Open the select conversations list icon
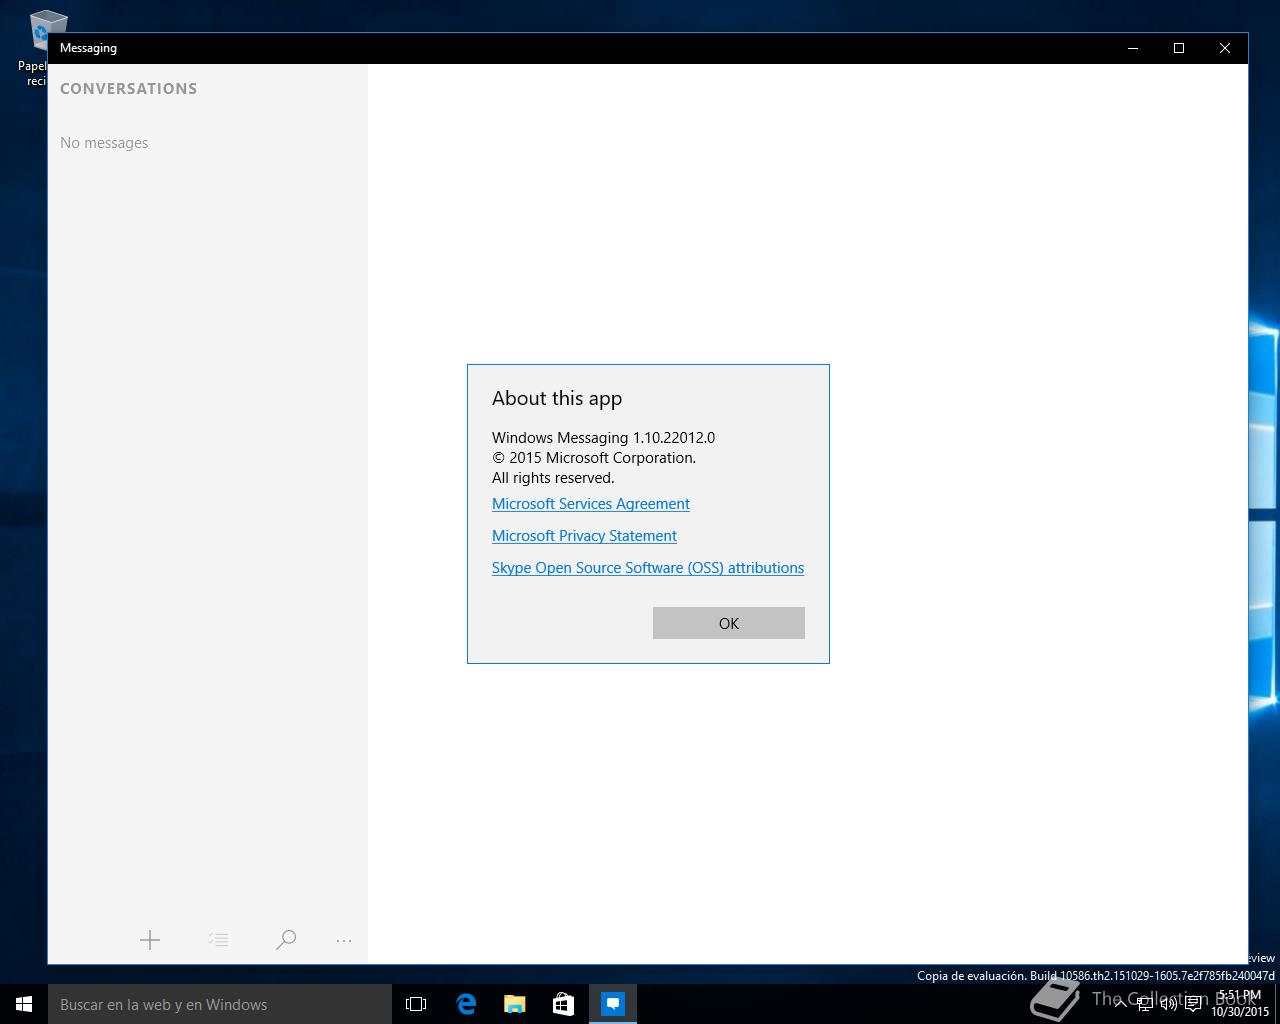This screenshot has width=1280, height=1024. (x=218, y=940)
